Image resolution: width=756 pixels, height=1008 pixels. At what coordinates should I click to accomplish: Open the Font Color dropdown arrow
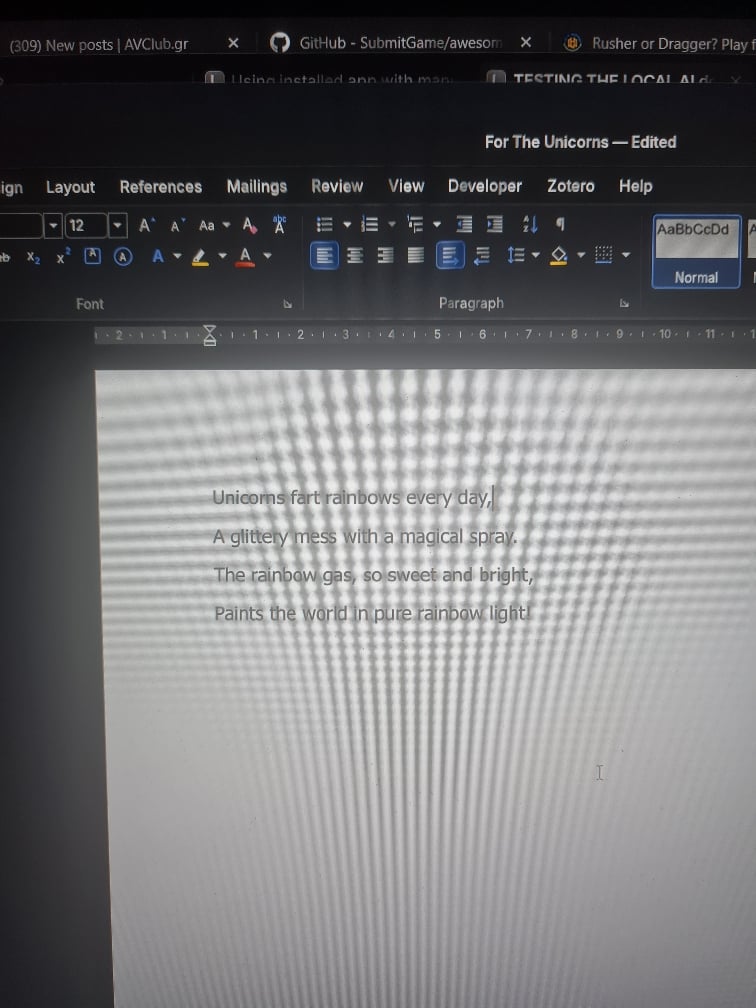268,256
